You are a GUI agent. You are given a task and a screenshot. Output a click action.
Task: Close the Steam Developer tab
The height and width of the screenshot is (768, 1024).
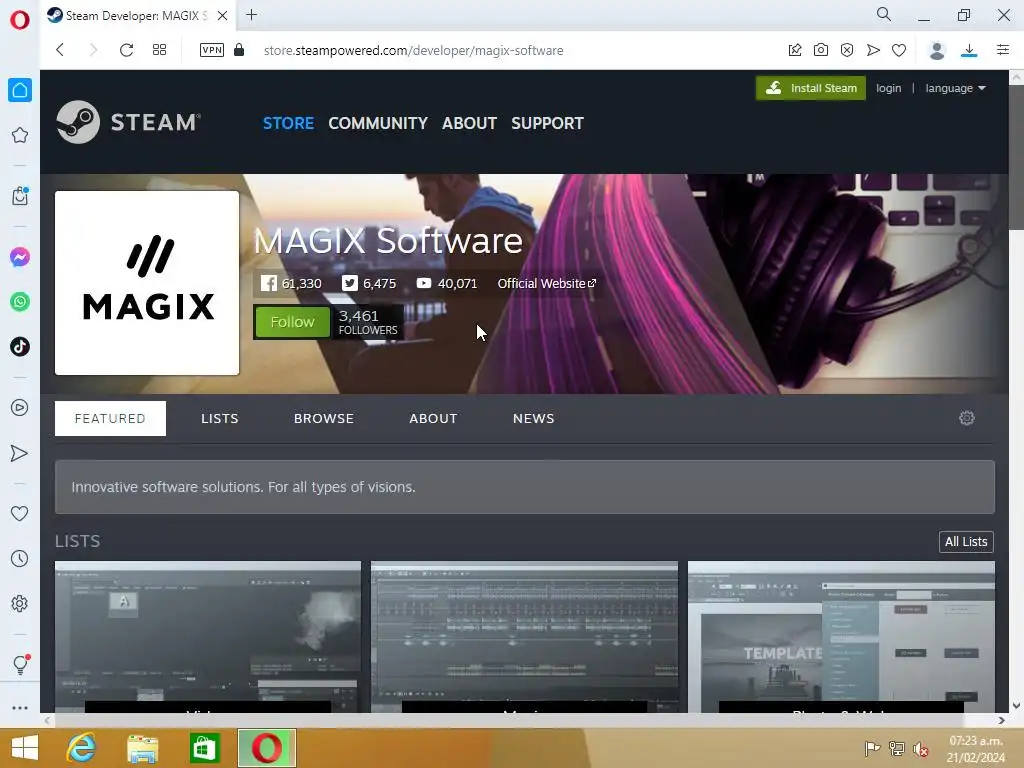point(223,16)
